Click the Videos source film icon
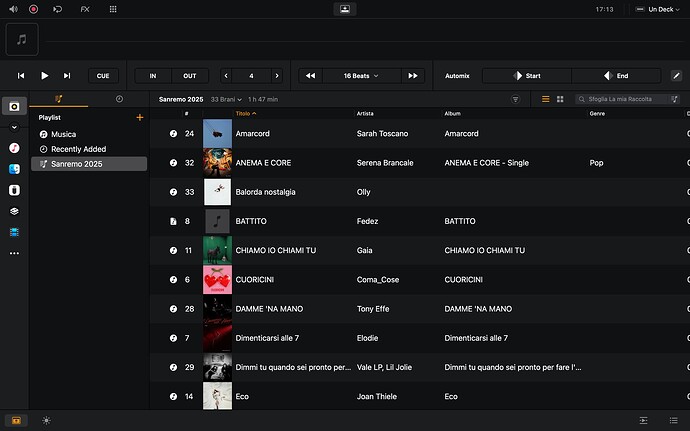Viewport: 690px width, 431px height. click(14, 232)
